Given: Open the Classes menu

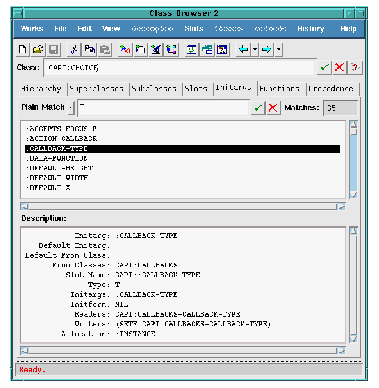Looking at the screenshot, I should (x=229, y=29).
